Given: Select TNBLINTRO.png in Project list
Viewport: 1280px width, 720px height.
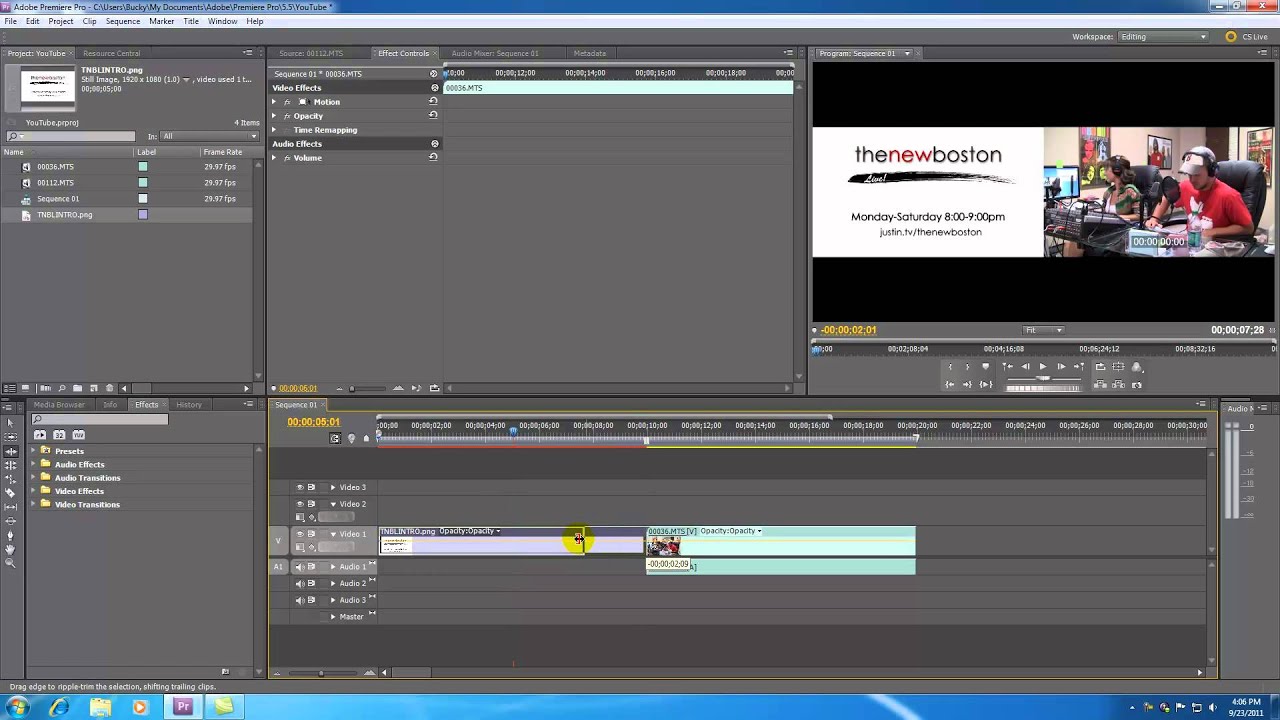Looking at the screenshot, I should tap(64, 215).
